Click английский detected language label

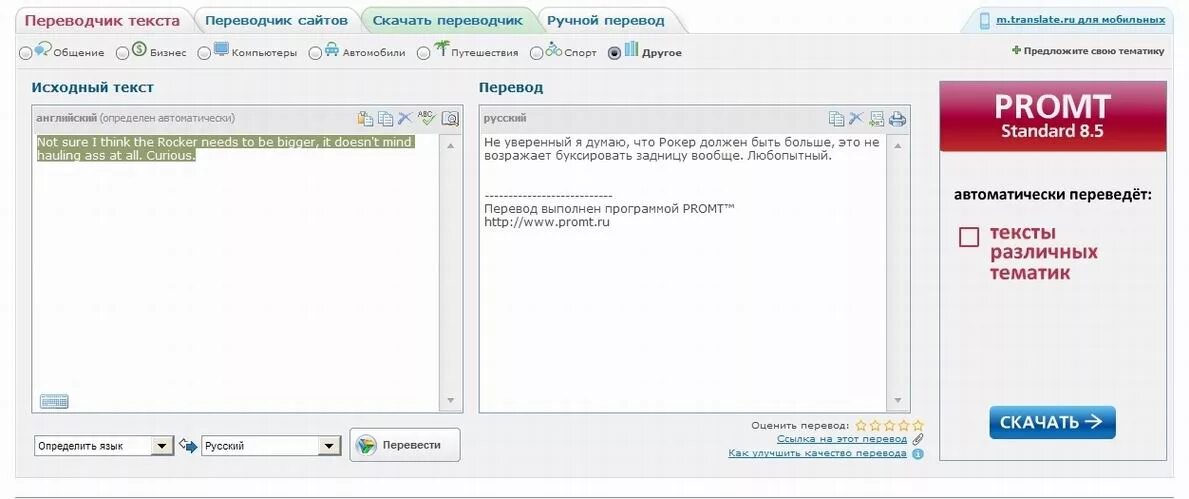[x=67, y=118]
